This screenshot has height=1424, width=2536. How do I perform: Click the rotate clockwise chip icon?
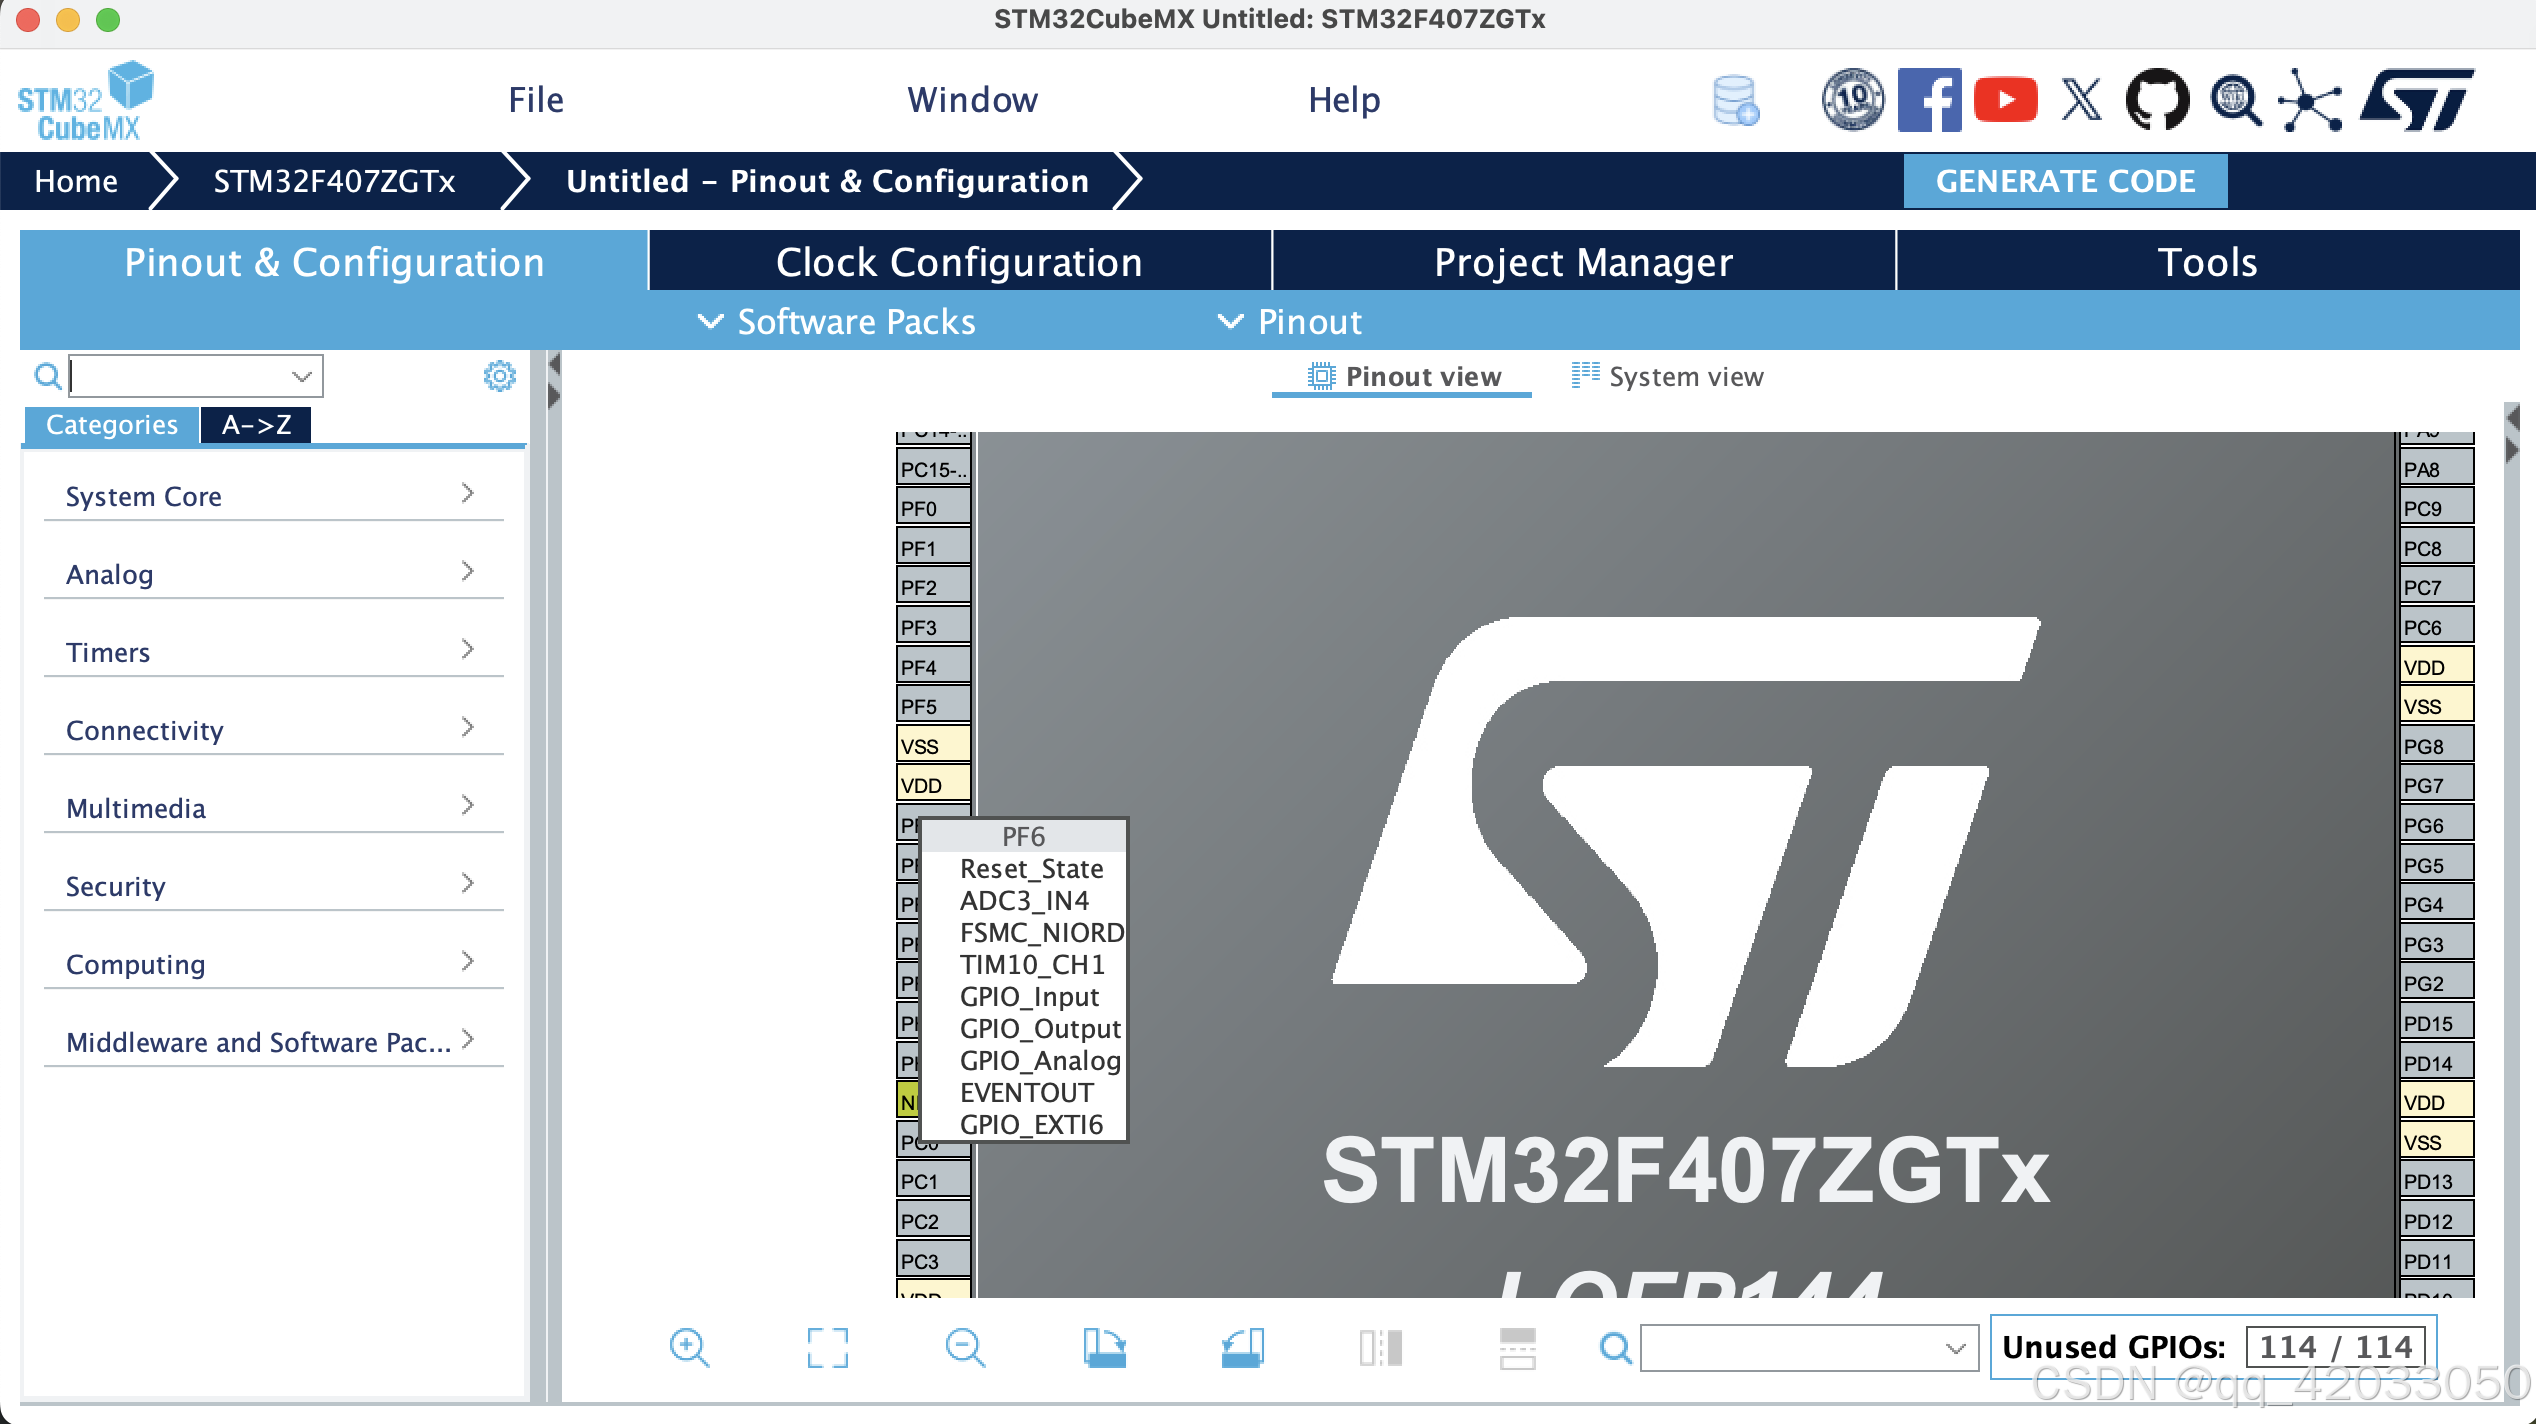tap(1104, 1347)
